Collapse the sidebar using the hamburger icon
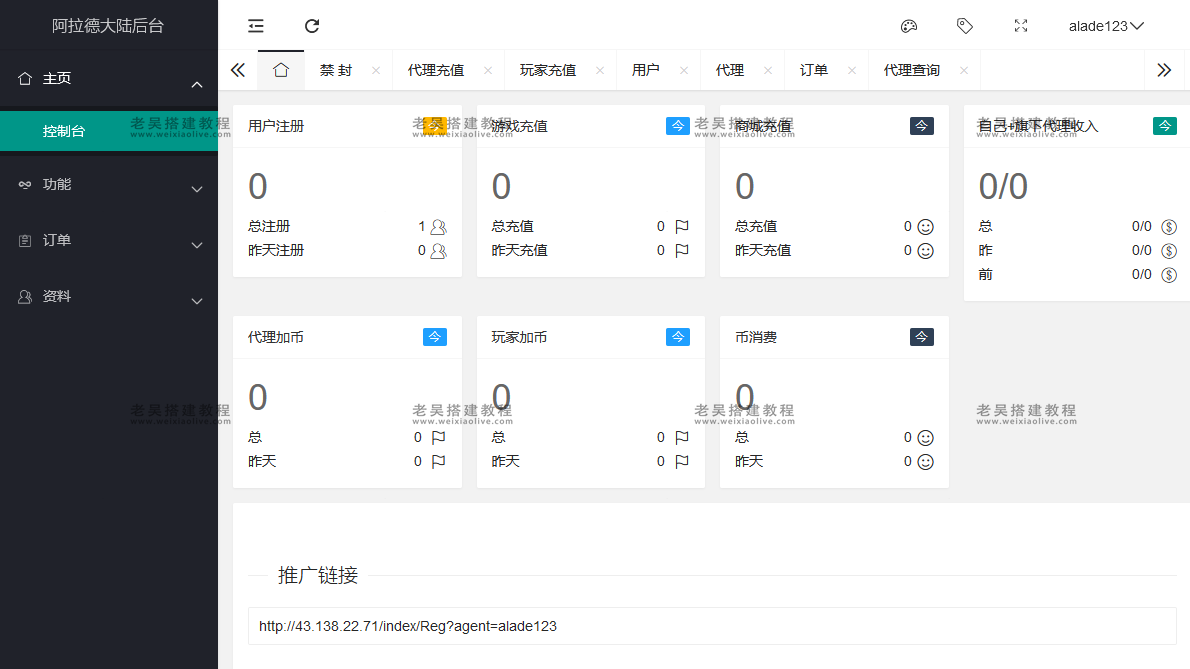This screenshot has height=669, width=1190. (x=255, y=25)
